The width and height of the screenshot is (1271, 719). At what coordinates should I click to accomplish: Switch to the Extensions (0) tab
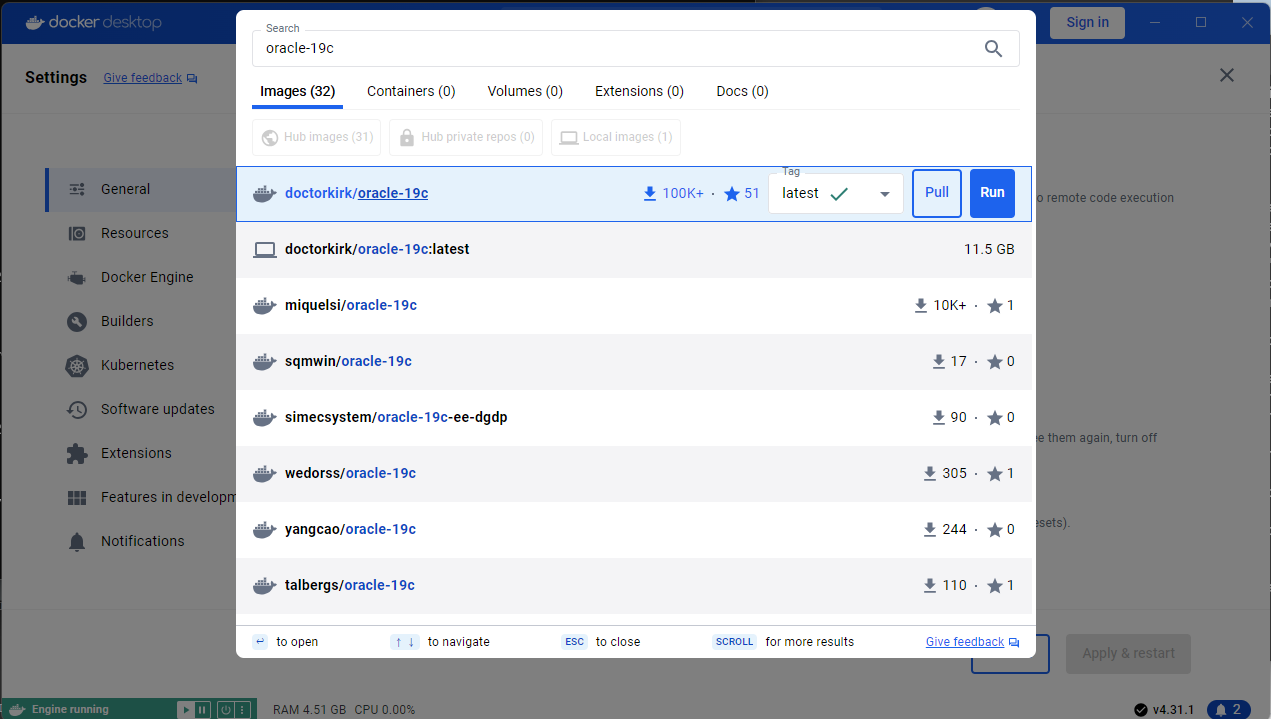point(639,91)
